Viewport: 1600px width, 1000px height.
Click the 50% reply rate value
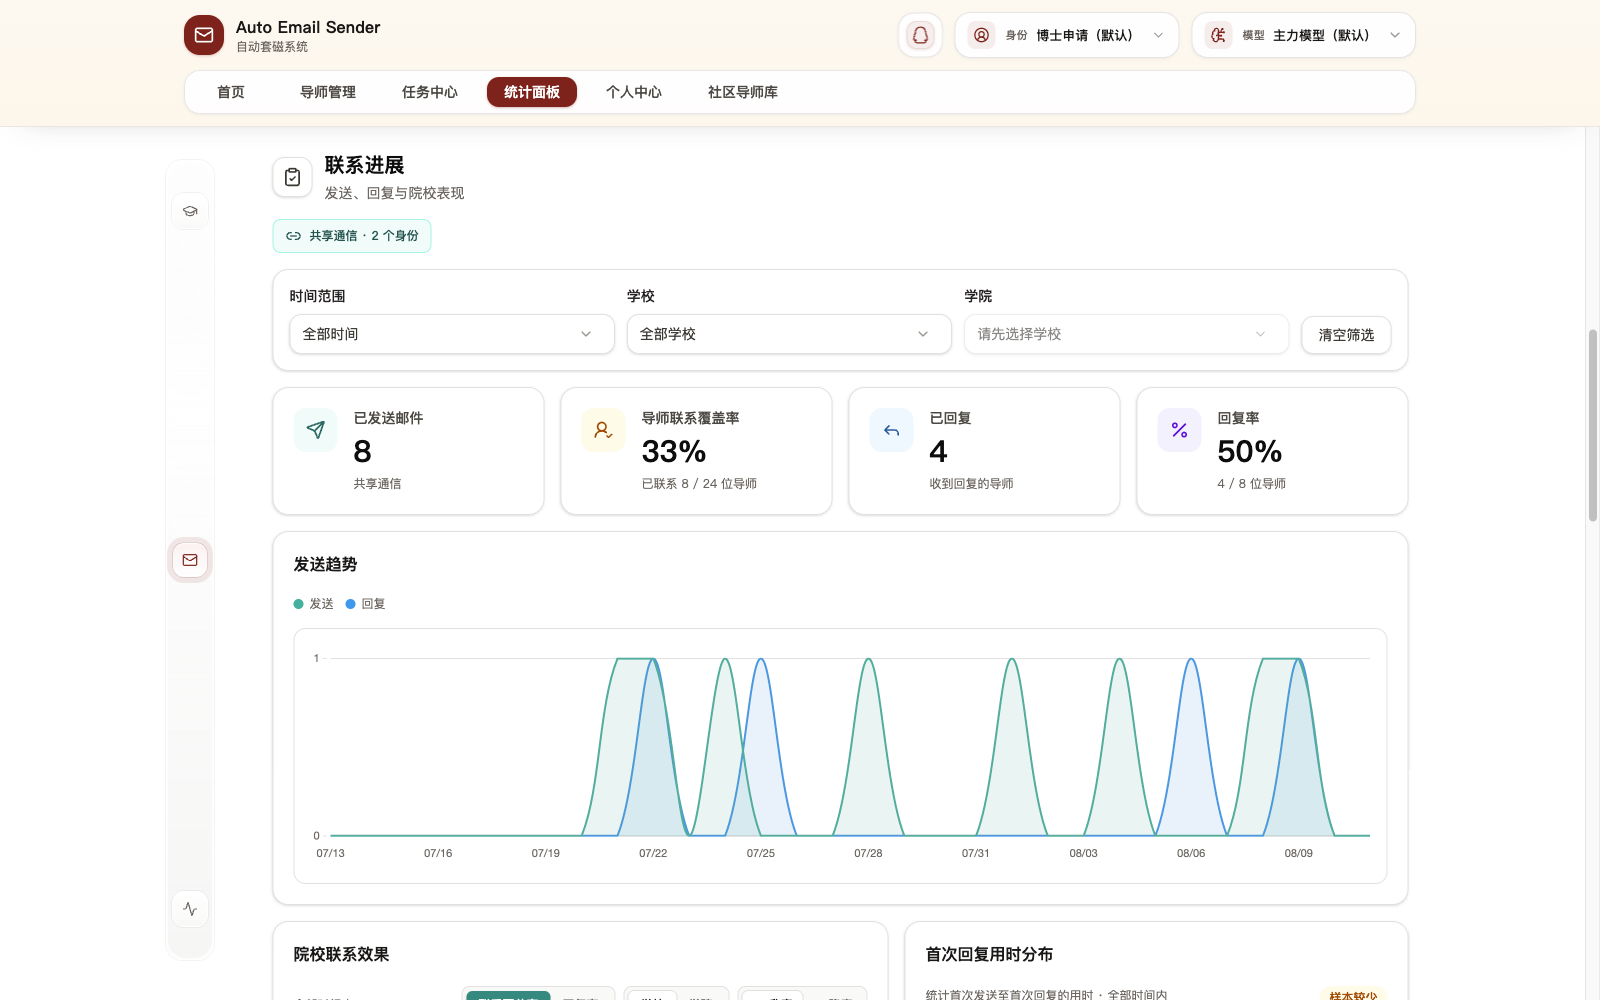1250,452
